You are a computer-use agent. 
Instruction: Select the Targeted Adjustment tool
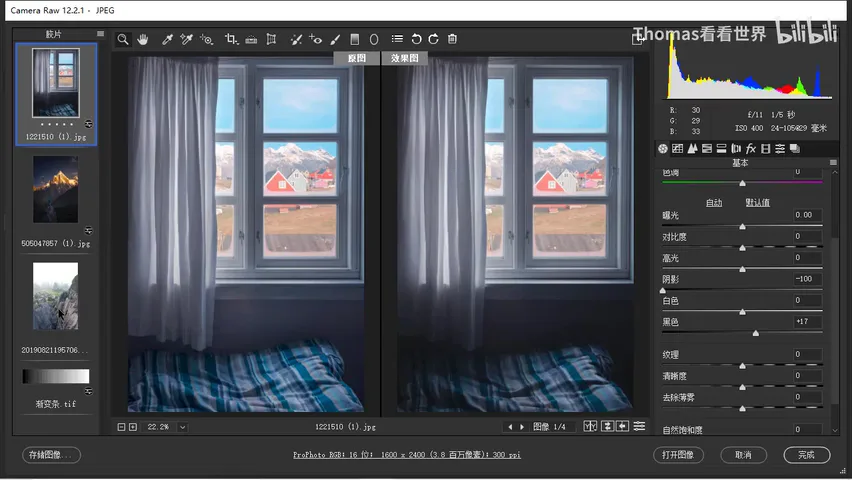coord(206,39)
